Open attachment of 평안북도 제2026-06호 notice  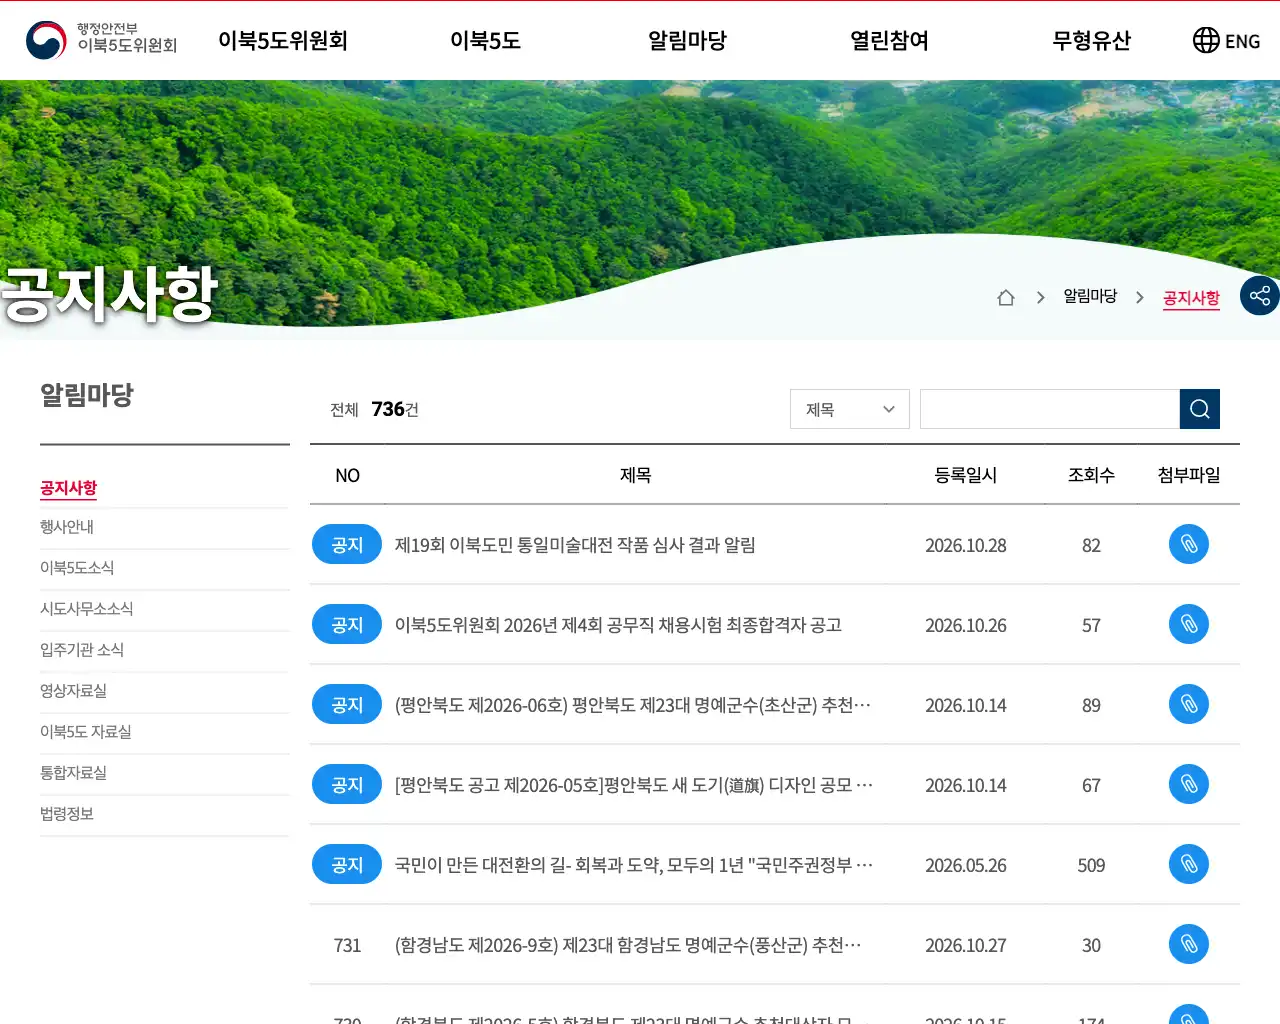click(1189, 704)
